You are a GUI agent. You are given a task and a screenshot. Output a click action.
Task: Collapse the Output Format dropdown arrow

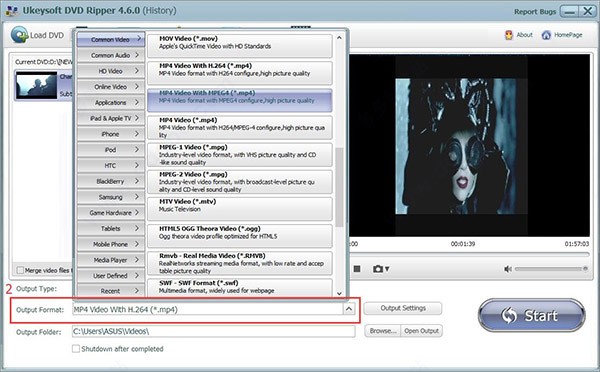[x=349, y=309]
